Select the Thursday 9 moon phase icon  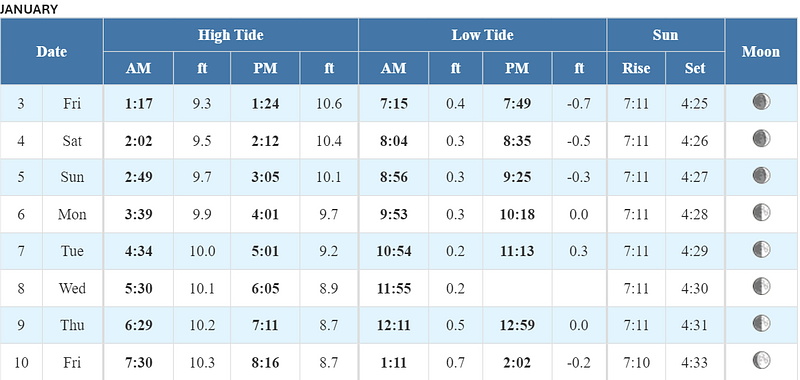(x=761, y=323)
